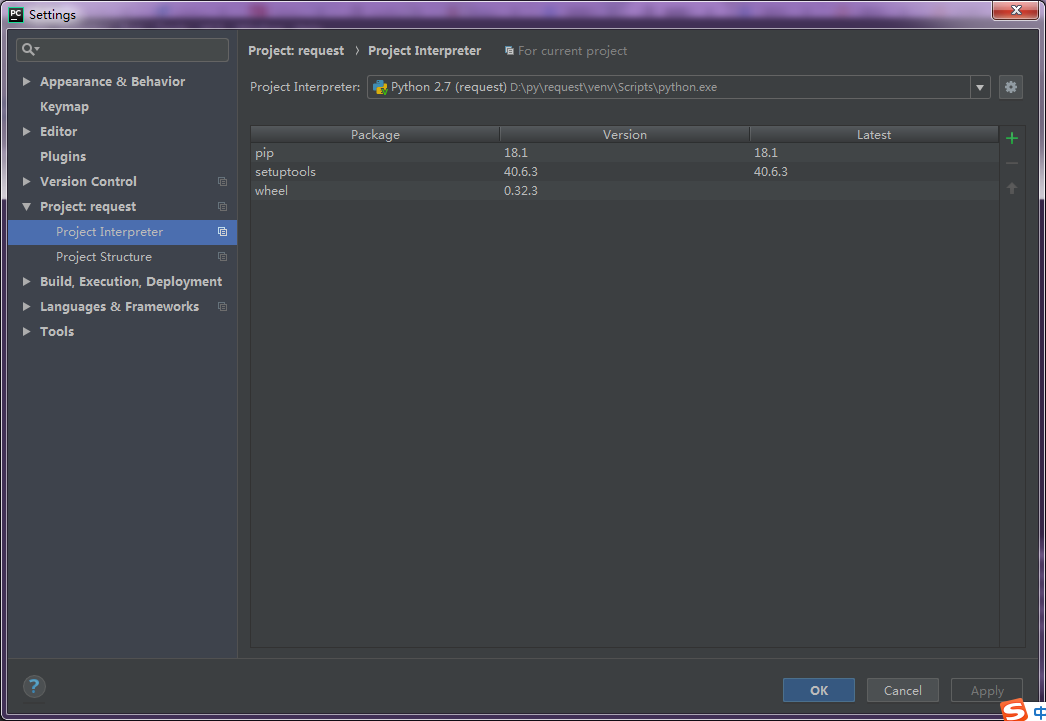Click the Apply button
The image size is (1046, 721).
(x=987, y=690)
